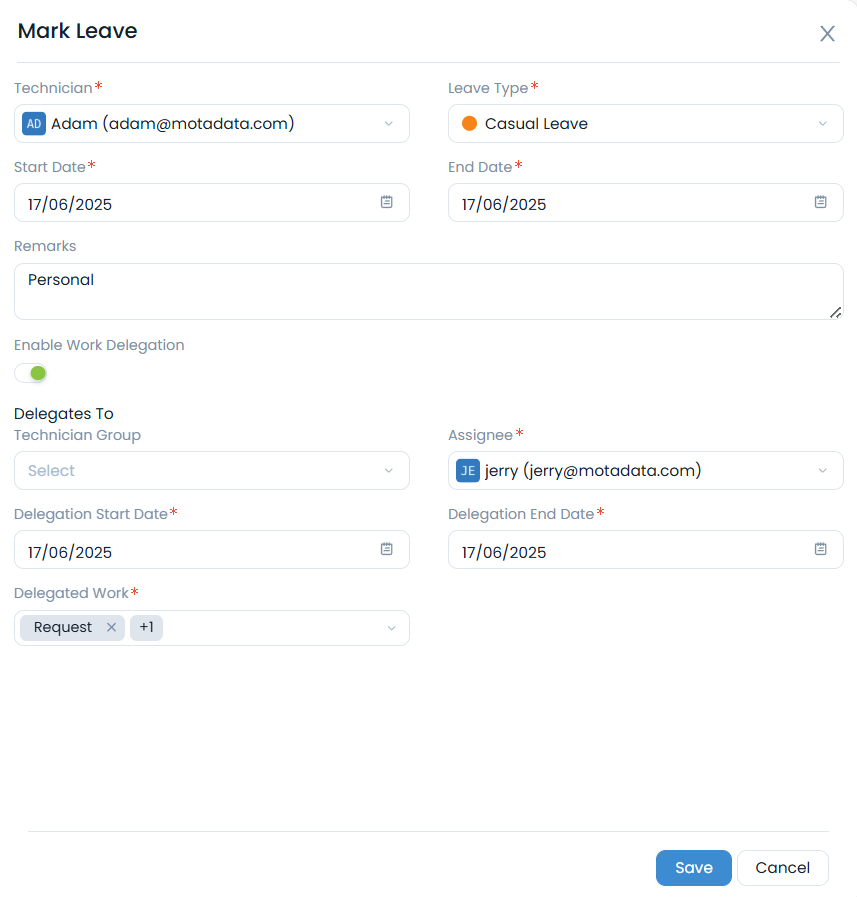
Task: Click jerry's JE avatar icon
Action: 468,471
